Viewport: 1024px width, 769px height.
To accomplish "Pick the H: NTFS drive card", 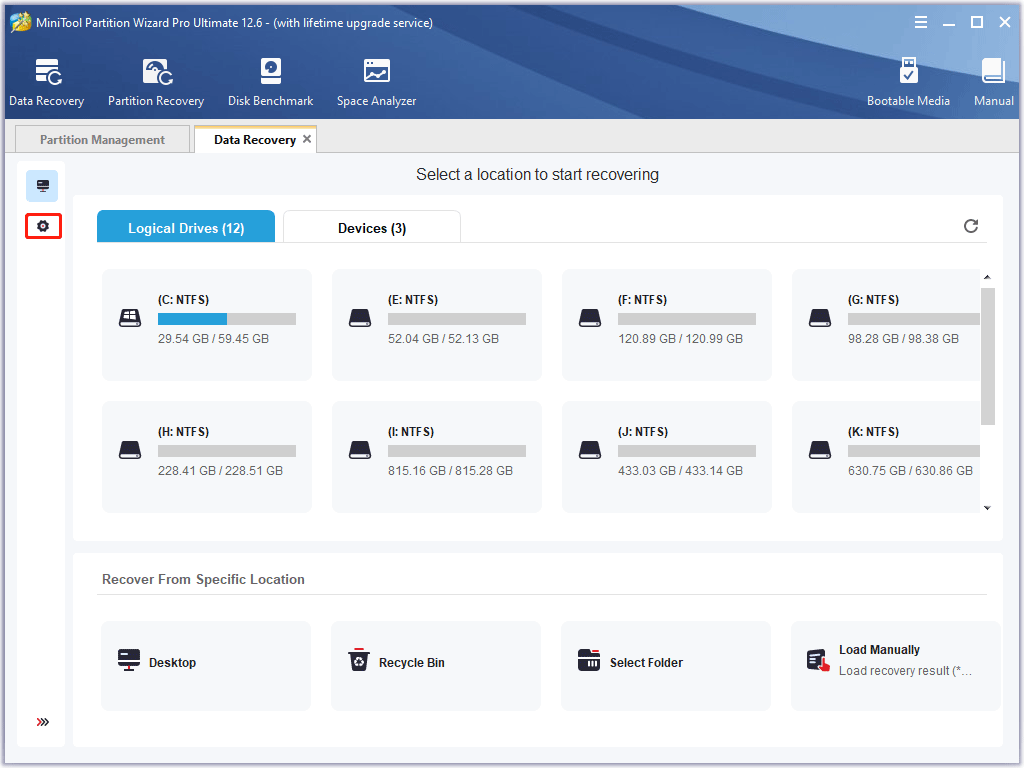I will pyautogui.click(x=207, y=456).
